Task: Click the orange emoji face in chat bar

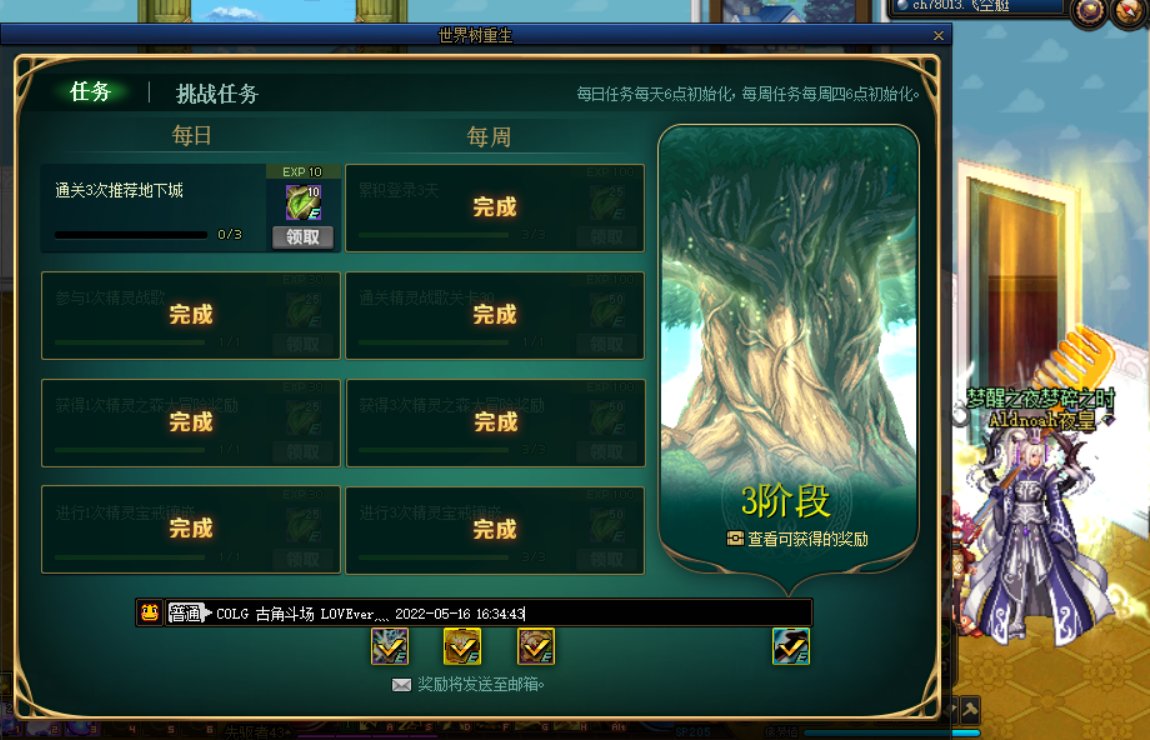Action: click(150, 612)
